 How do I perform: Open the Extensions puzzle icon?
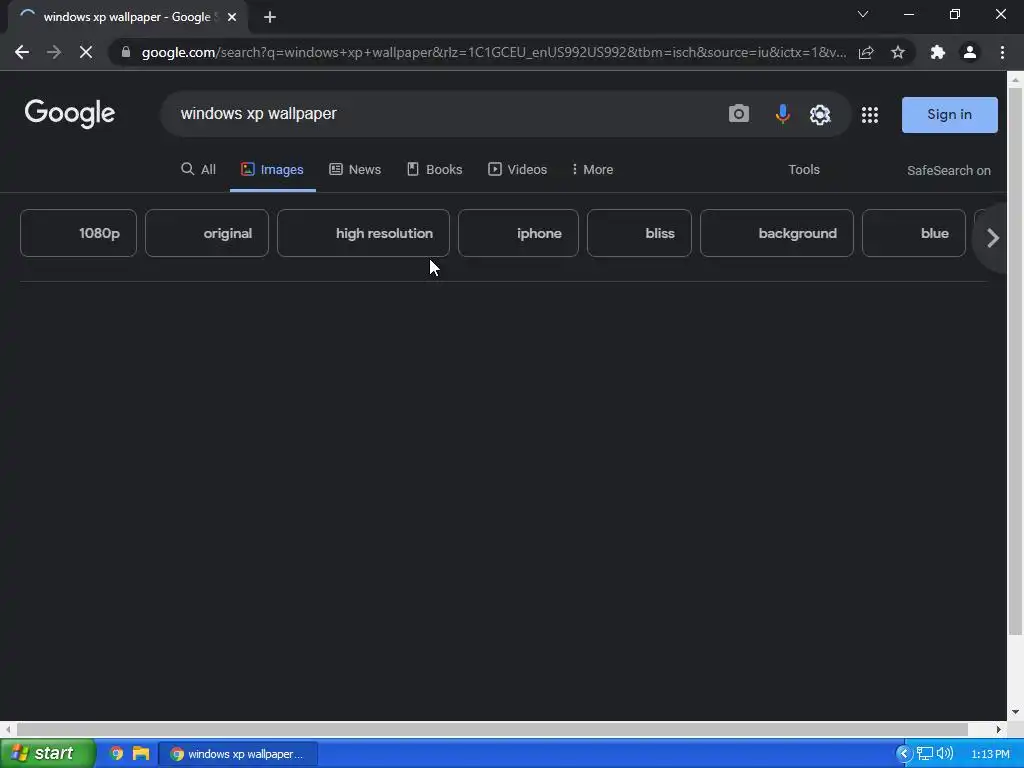click(x=938, y=52)
